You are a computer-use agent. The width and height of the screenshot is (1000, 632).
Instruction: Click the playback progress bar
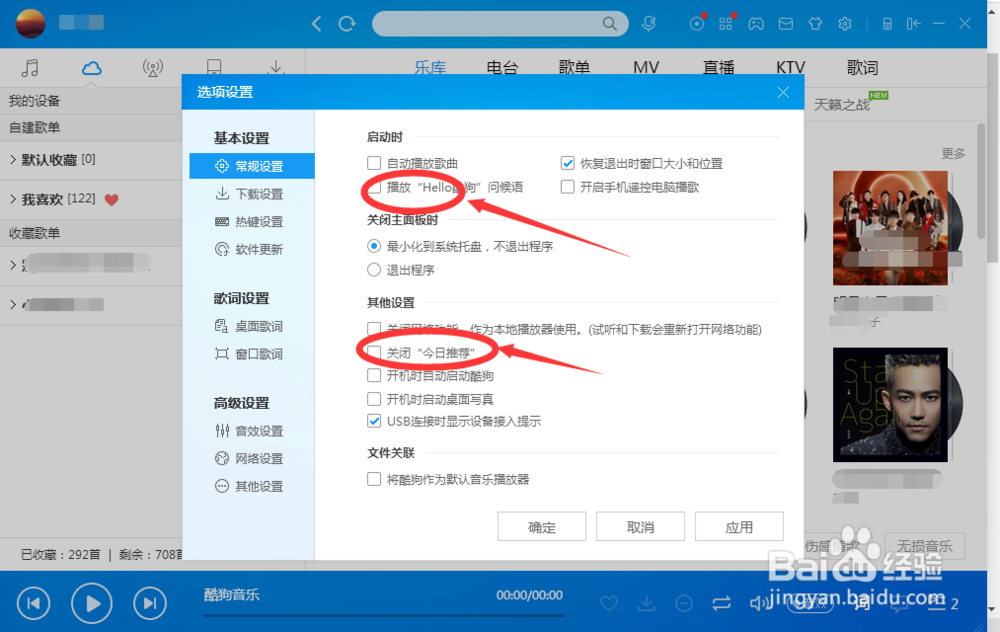[x=383, y=615]
